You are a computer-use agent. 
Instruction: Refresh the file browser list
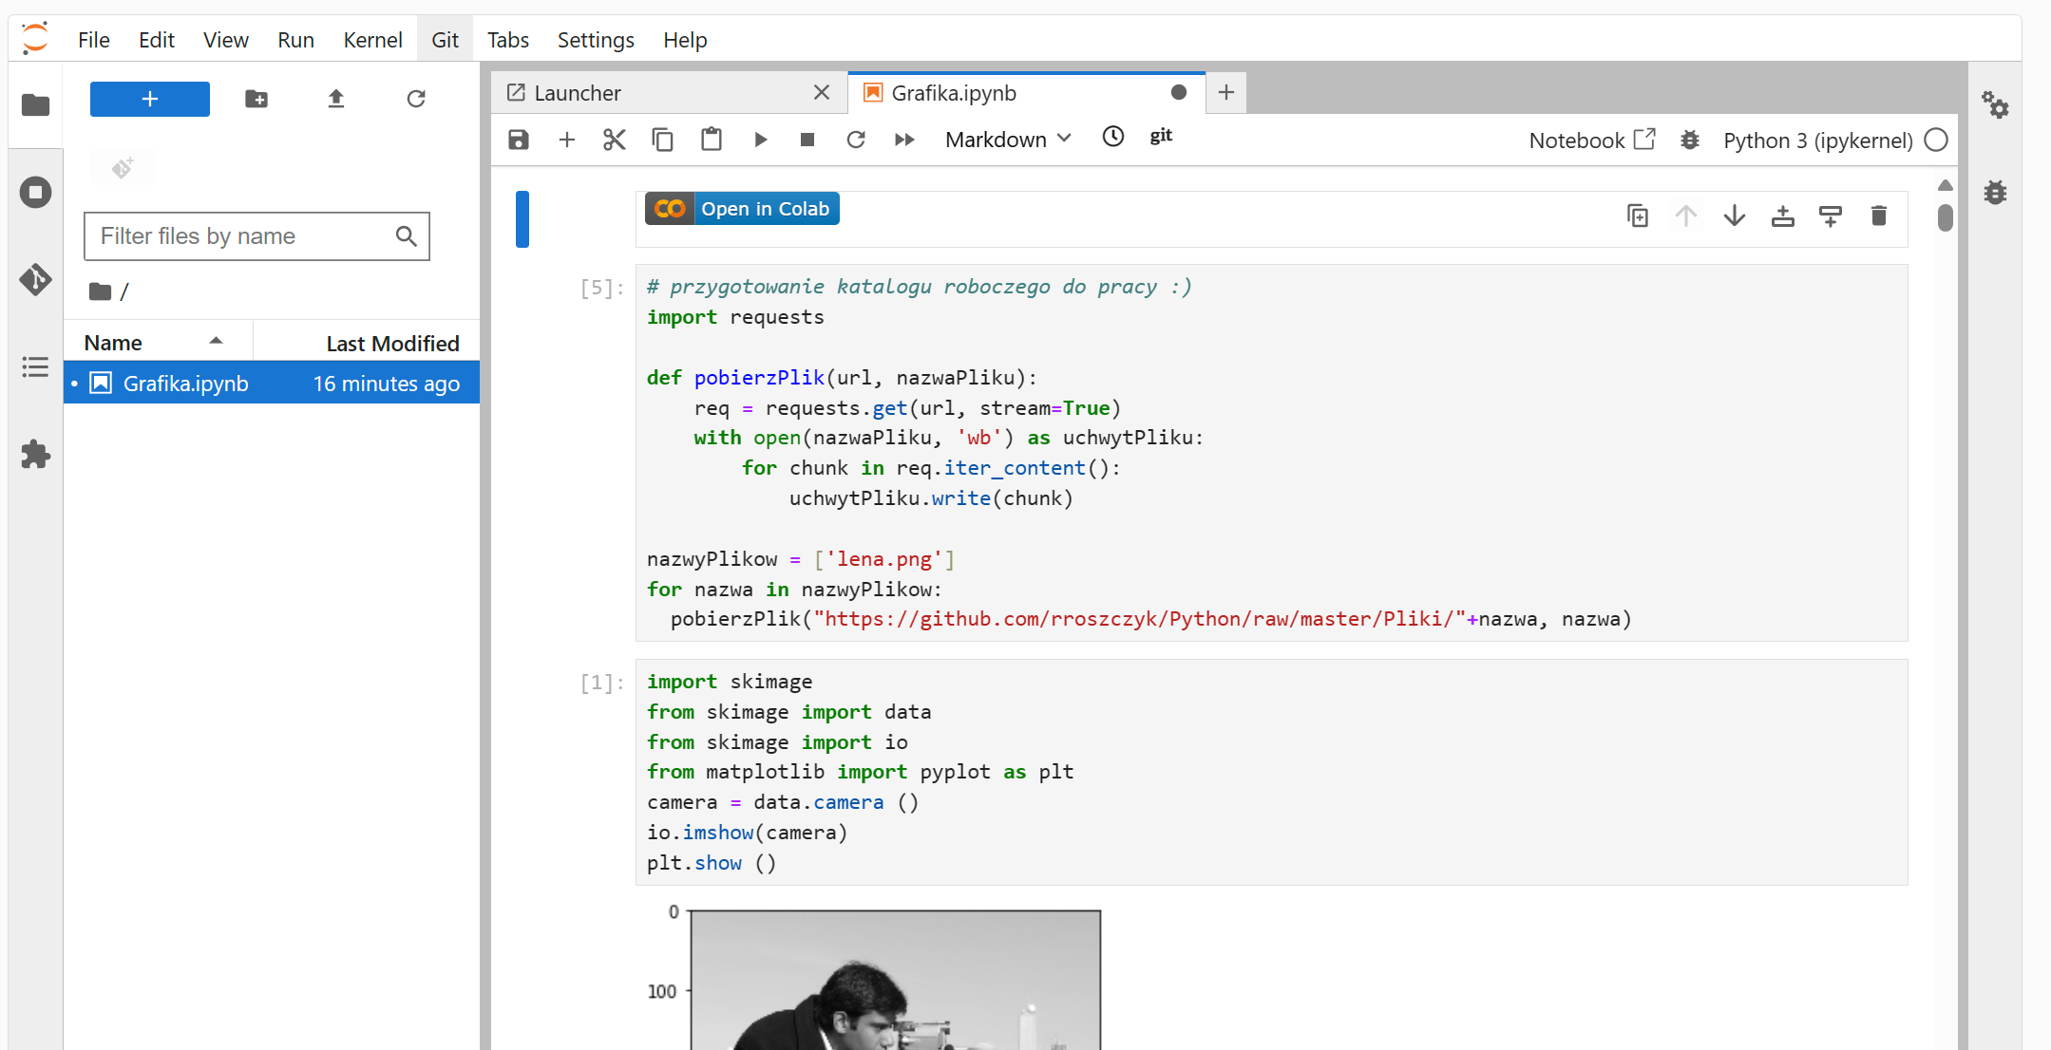(416, 99)
